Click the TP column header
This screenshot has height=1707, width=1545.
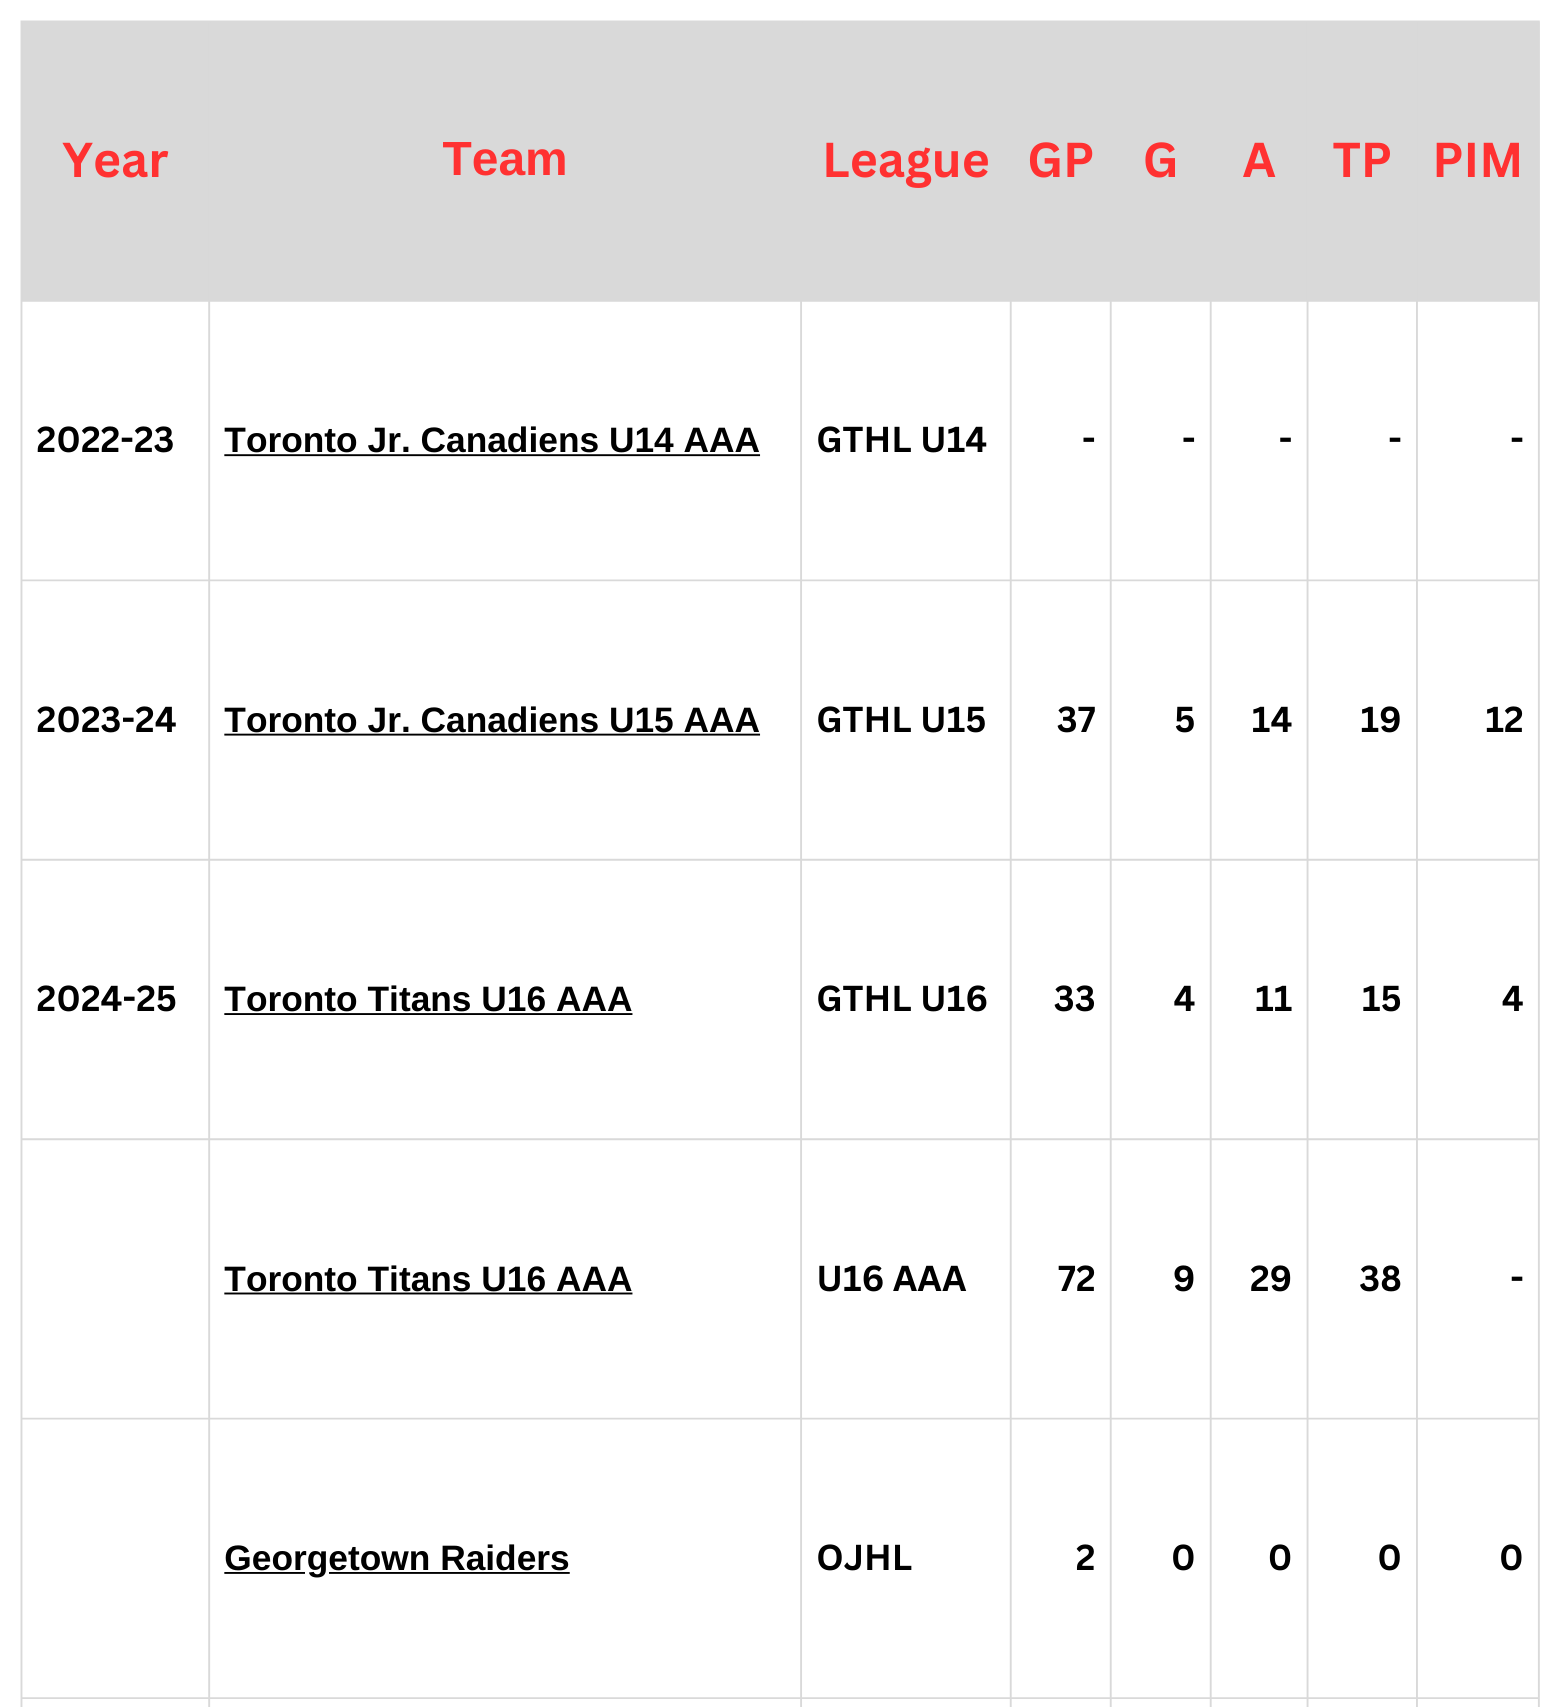point(1361,161)
